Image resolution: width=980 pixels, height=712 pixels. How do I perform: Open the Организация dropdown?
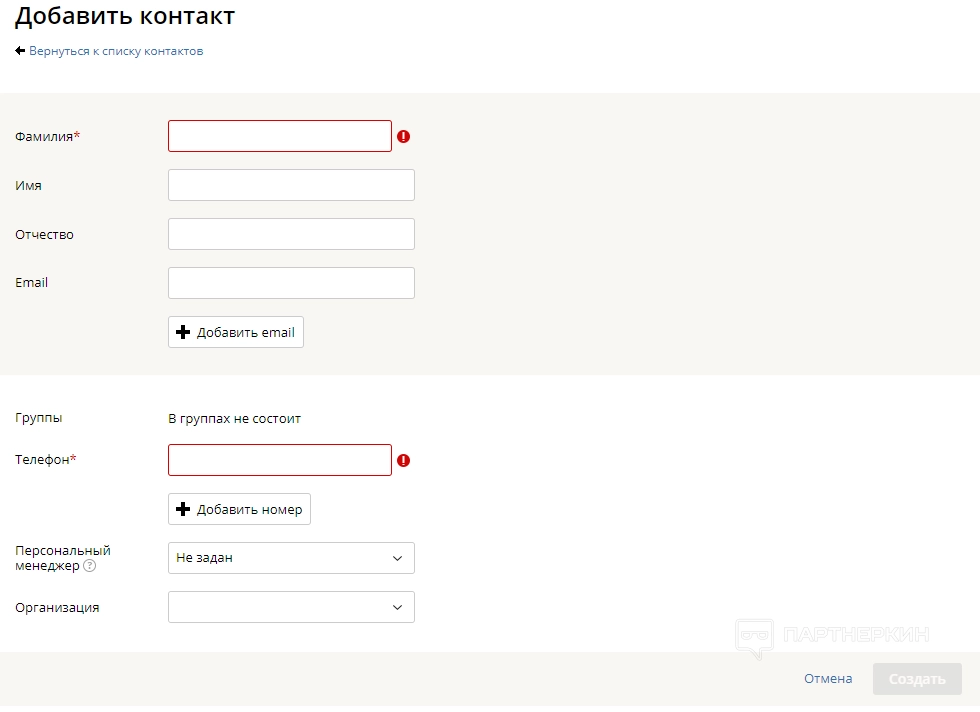tap(280, 607)
